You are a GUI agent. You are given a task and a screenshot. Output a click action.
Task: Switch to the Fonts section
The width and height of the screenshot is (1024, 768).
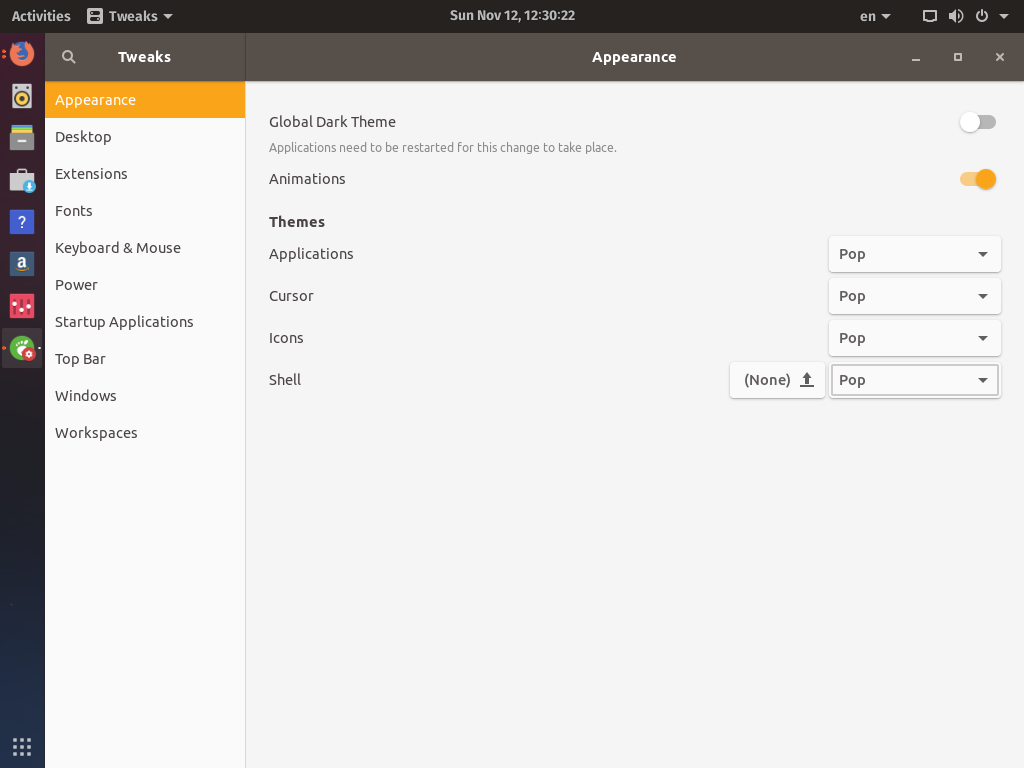tap(74, 211)
